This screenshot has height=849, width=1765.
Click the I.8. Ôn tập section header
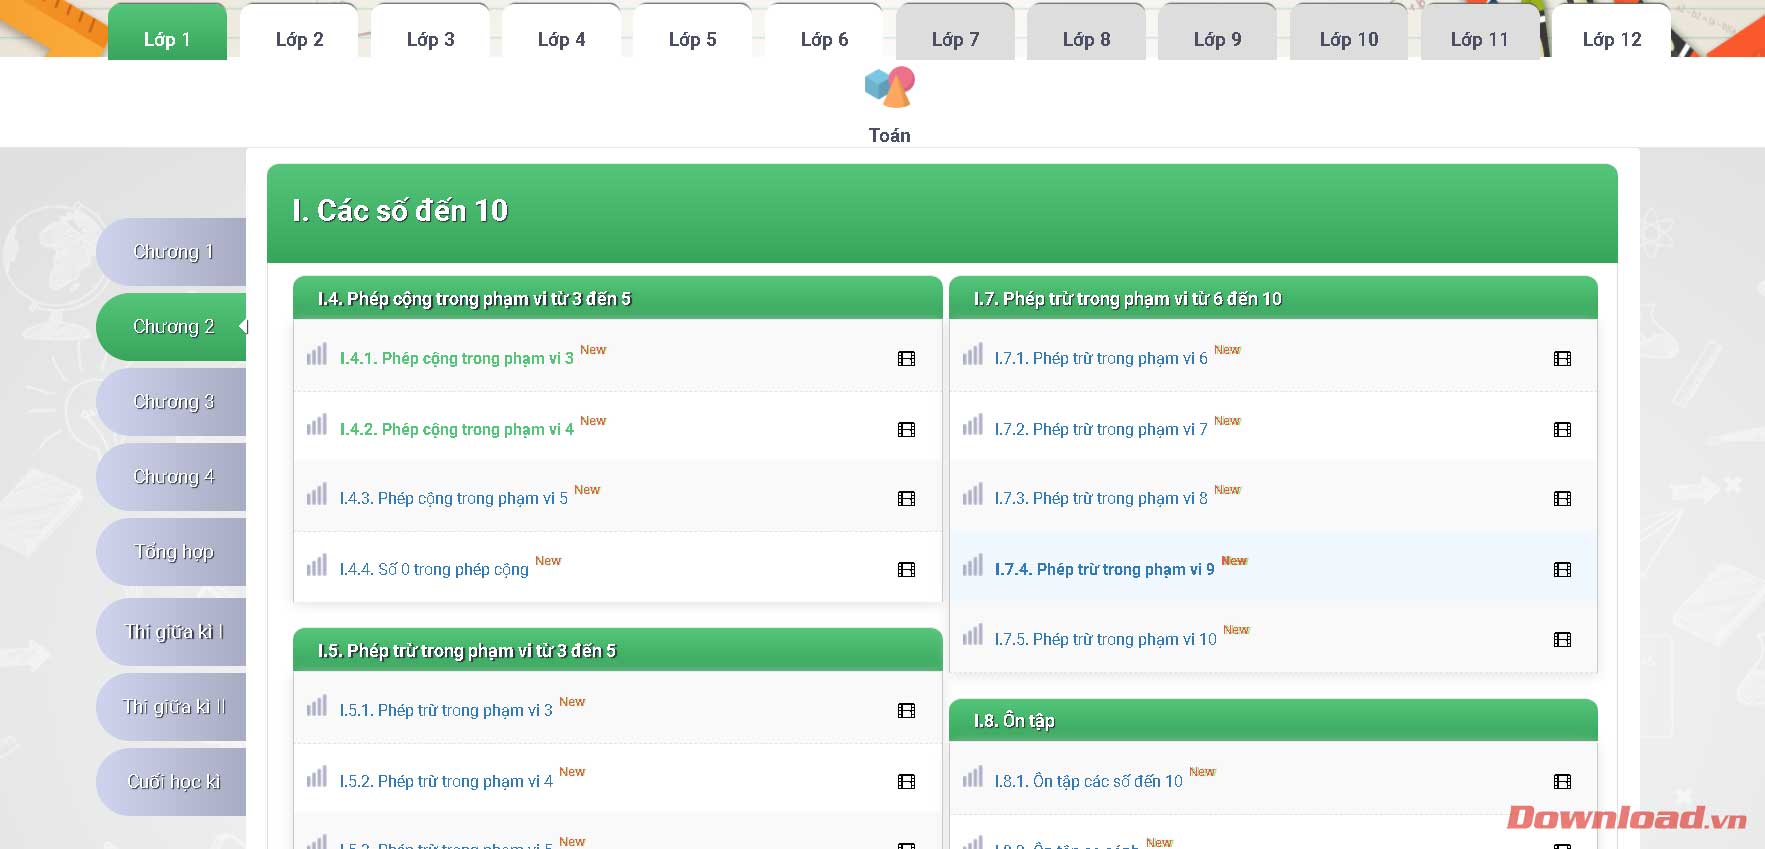[1013, 721]
